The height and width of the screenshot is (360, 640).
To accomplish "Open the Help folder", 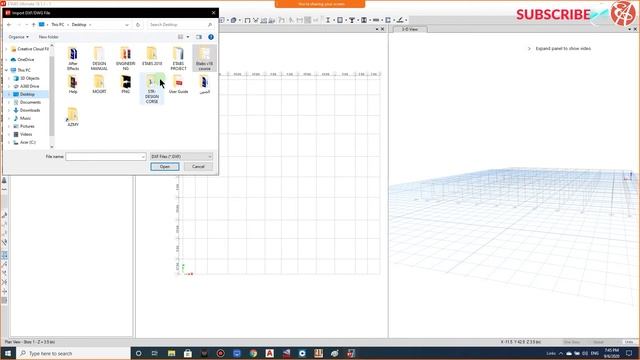I will (x=73, y=84).
